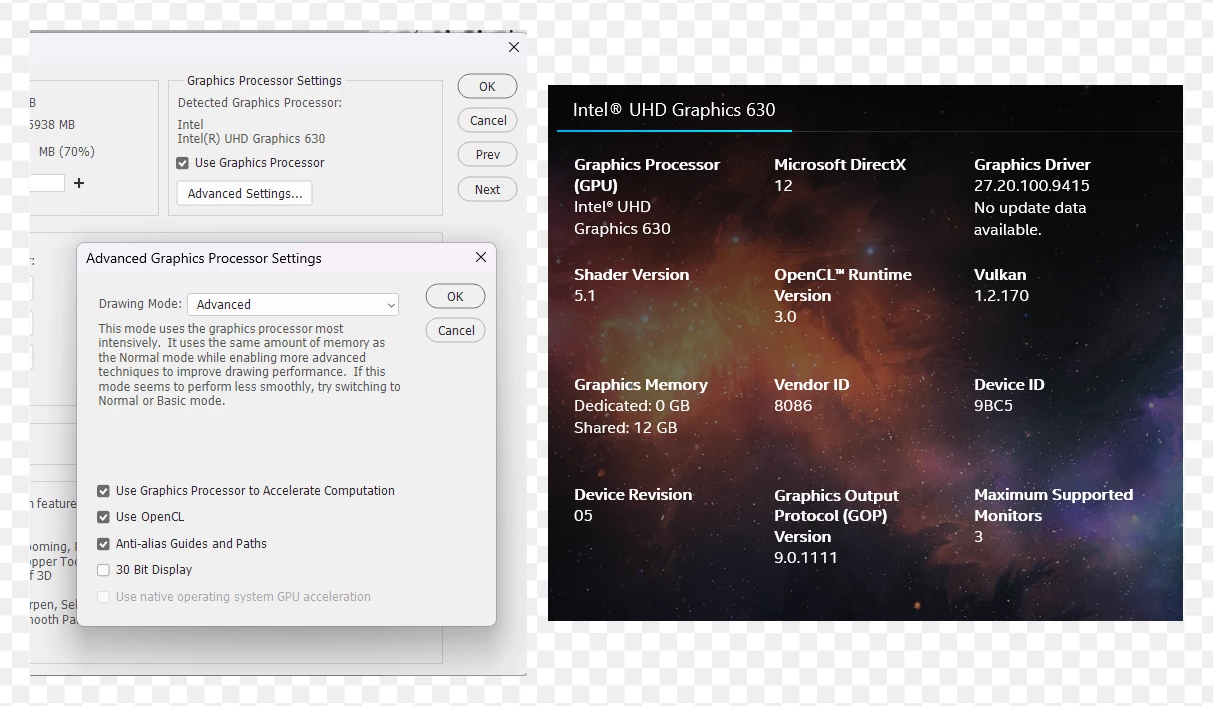1213x706 pixels.
Task: Disable the Use OpenCL checkbox
Action: [103, 517]
